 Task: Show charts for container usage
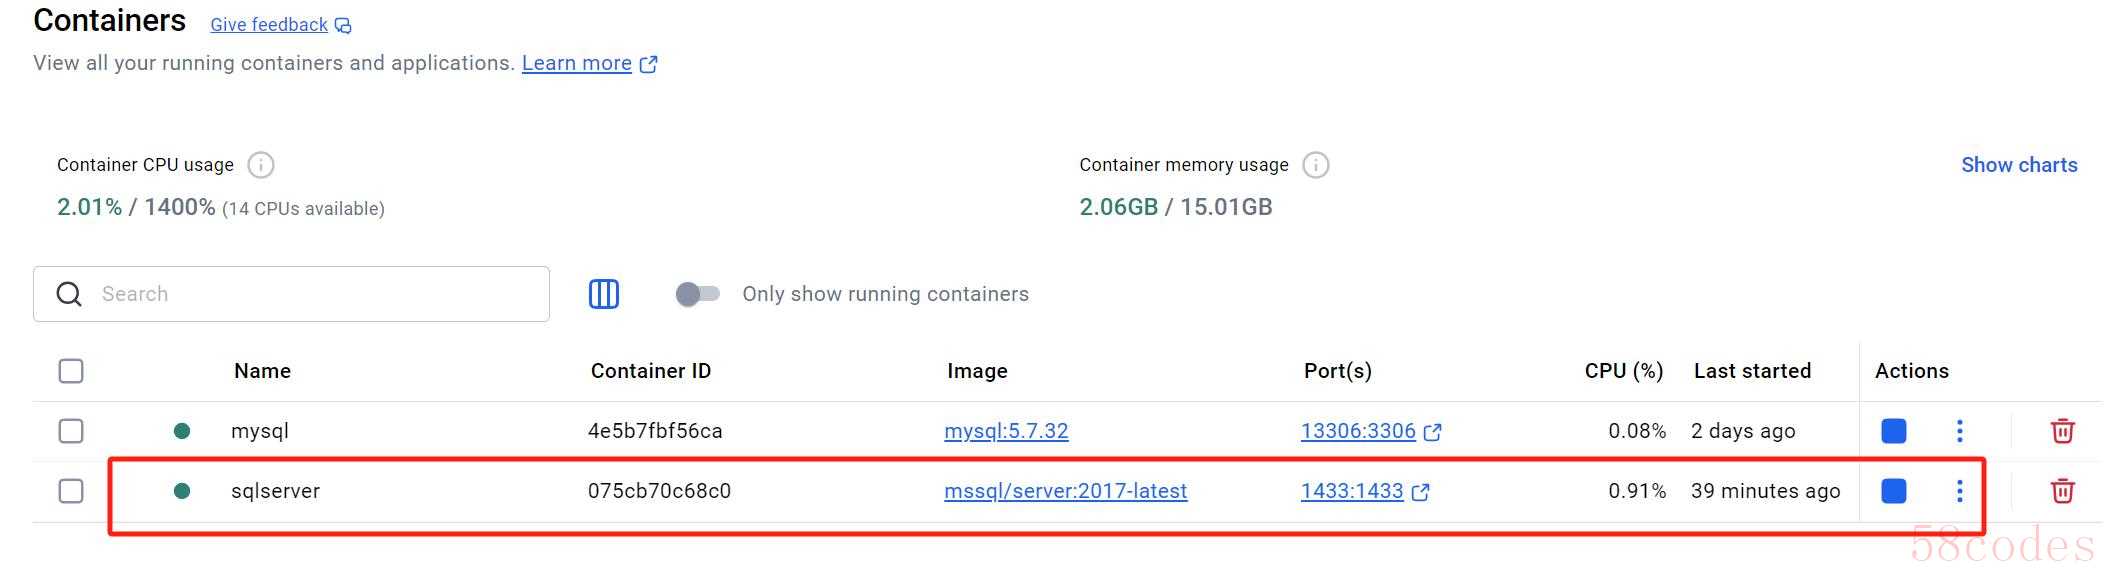tap(2019, 165)
